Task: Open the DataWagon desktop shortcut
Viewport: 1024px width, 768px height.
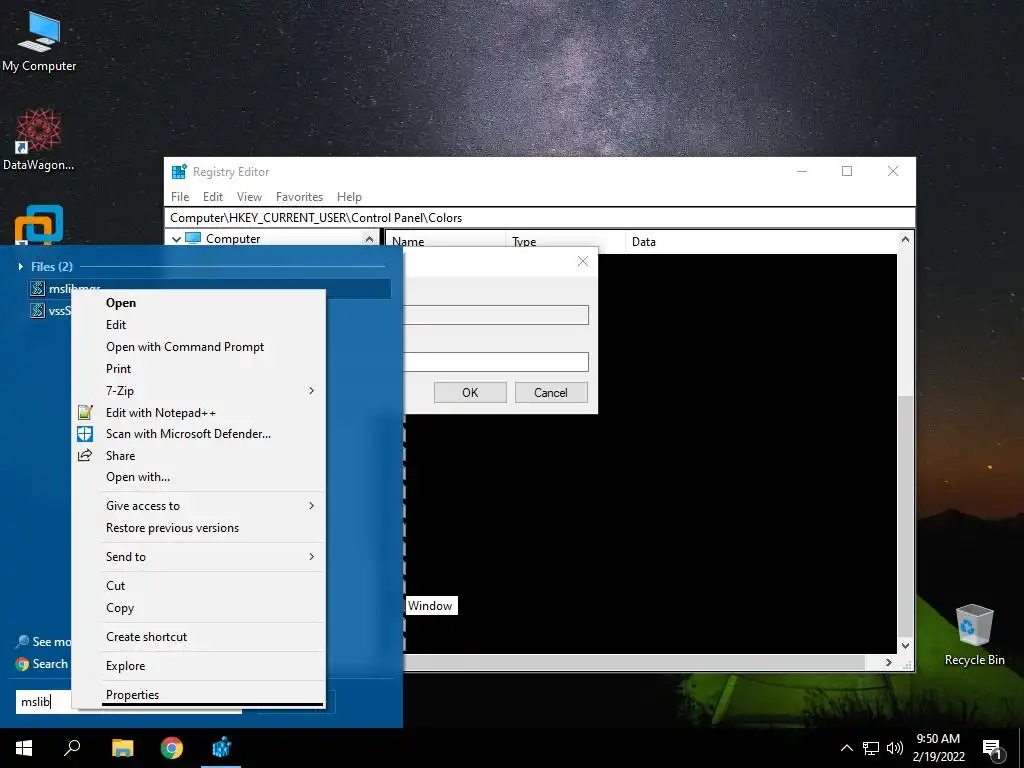Action: point(39,140)
